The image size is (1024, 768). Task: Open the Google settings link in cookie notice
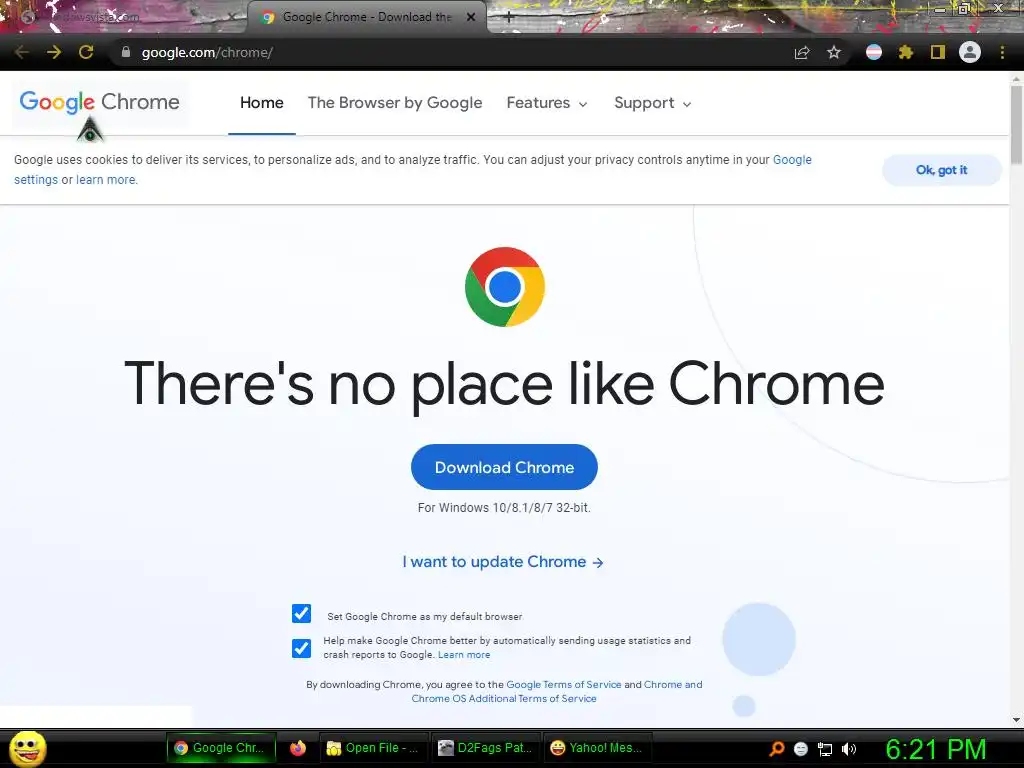tap(792, 160)
